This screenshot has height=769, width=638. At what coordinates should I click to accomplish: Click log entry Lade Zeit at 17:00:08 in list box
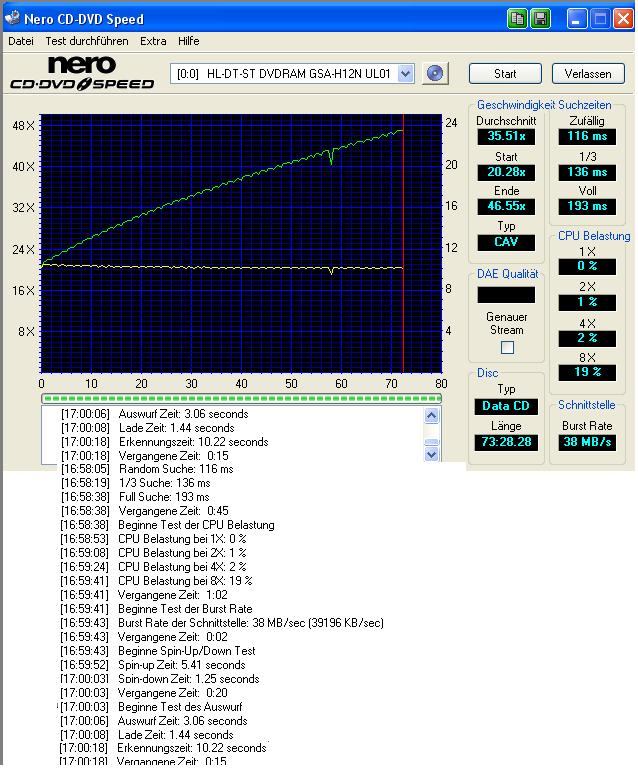[x=148, y=428]
